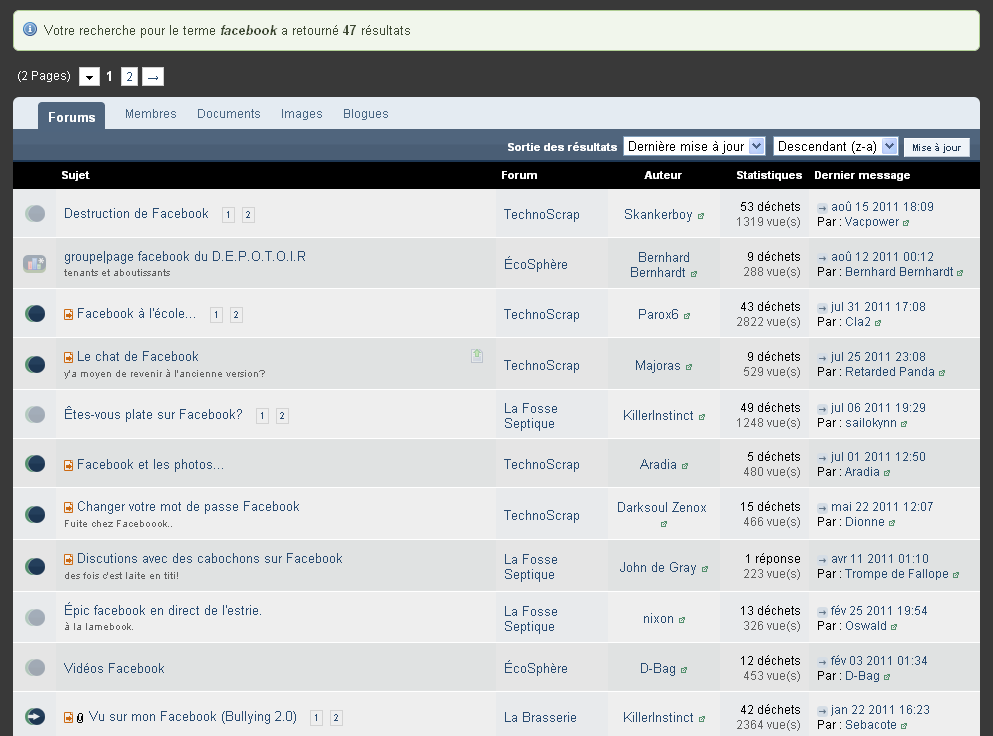View last poster Retarded Panda profile
Screen dimensions: 993x736
890,372
